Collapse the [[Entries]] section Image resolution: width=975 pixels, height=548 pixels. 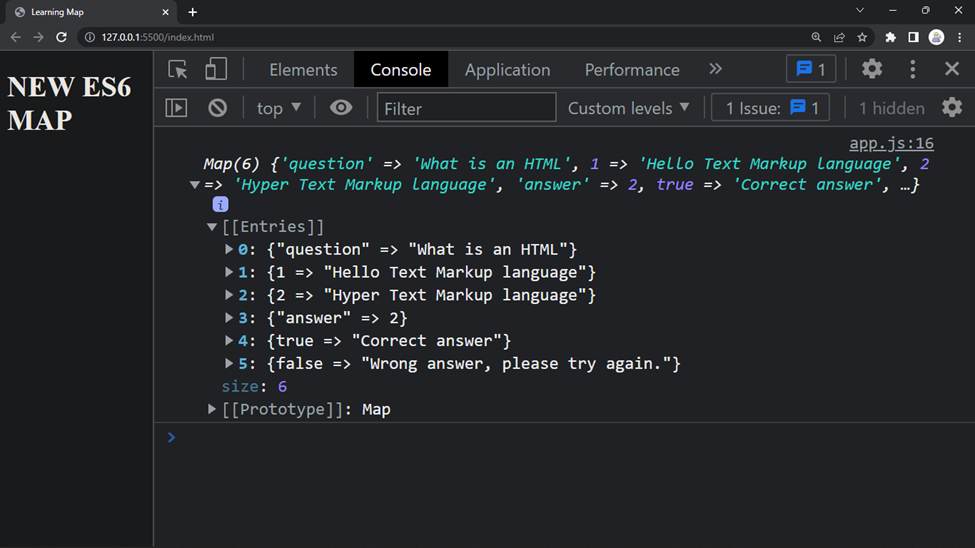point(212,227)
